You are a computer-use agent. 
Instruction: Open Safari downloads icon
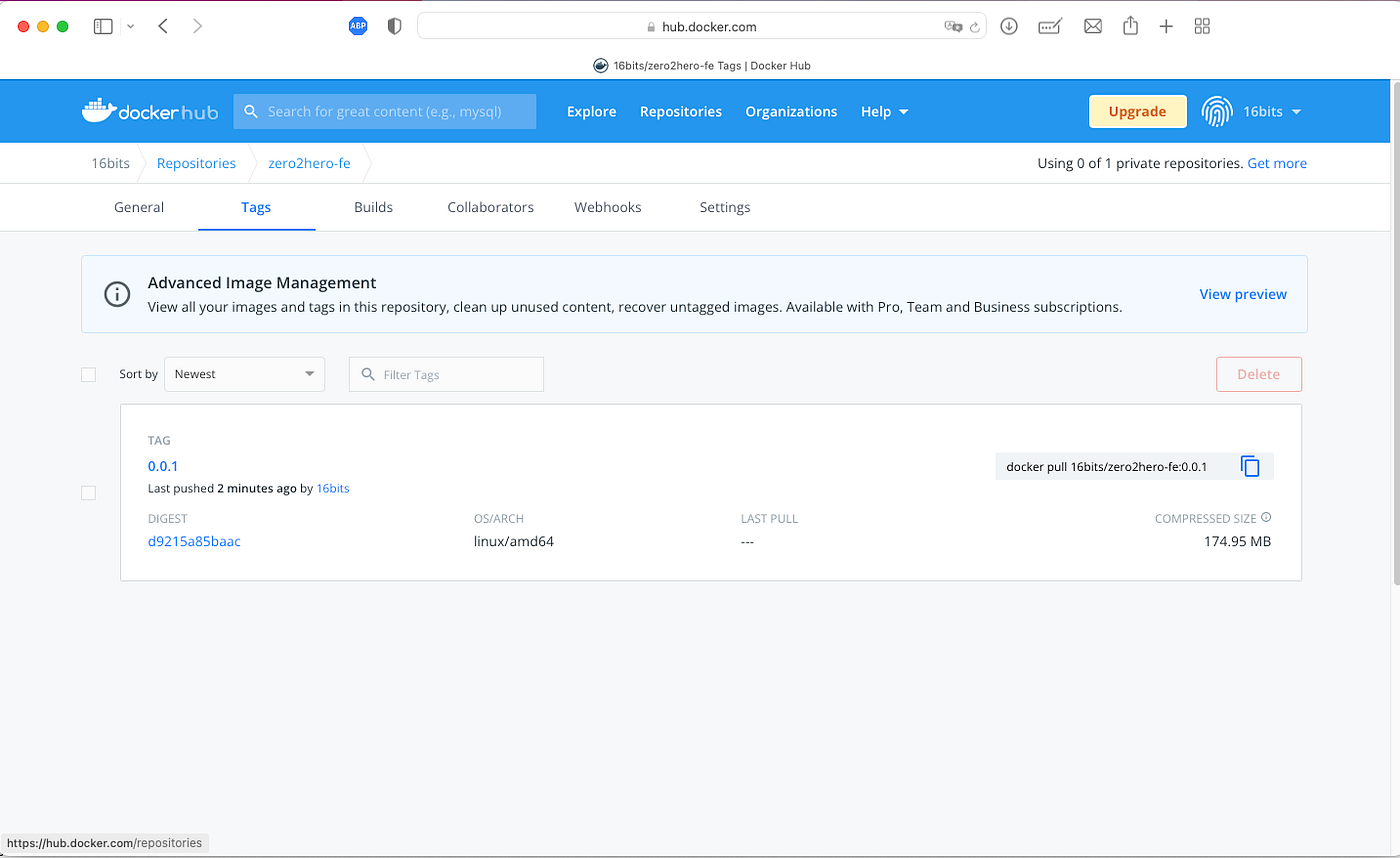[1009, 27]
